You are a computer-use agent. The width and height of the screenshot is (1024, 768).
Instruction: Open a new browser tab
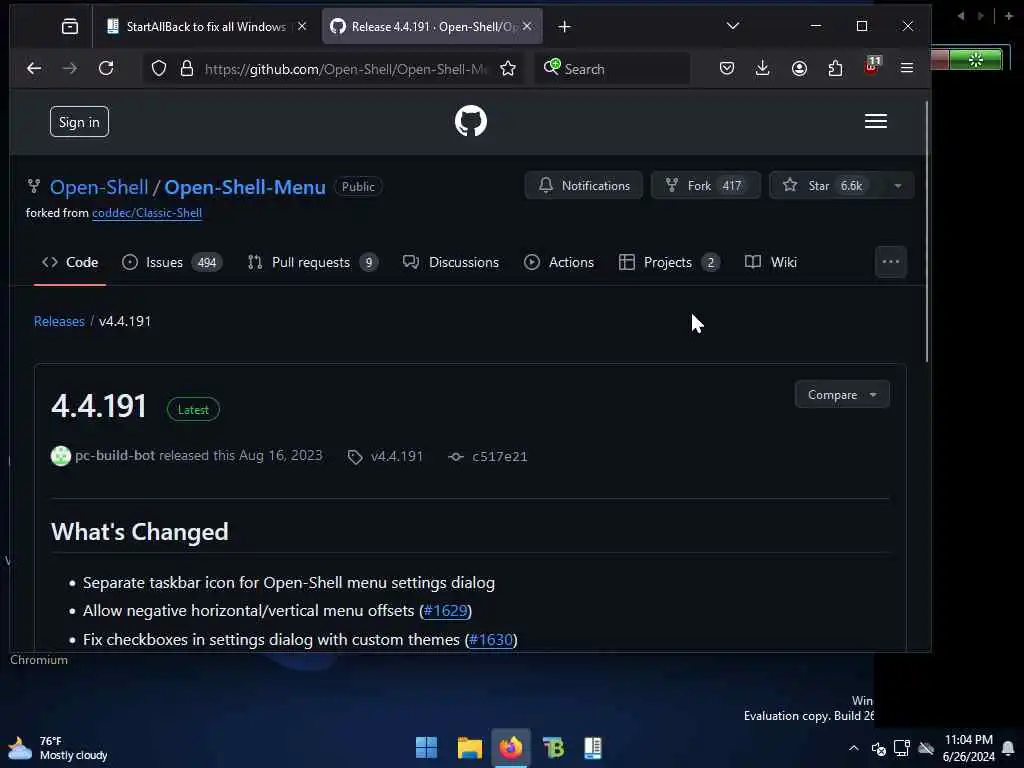564,26
